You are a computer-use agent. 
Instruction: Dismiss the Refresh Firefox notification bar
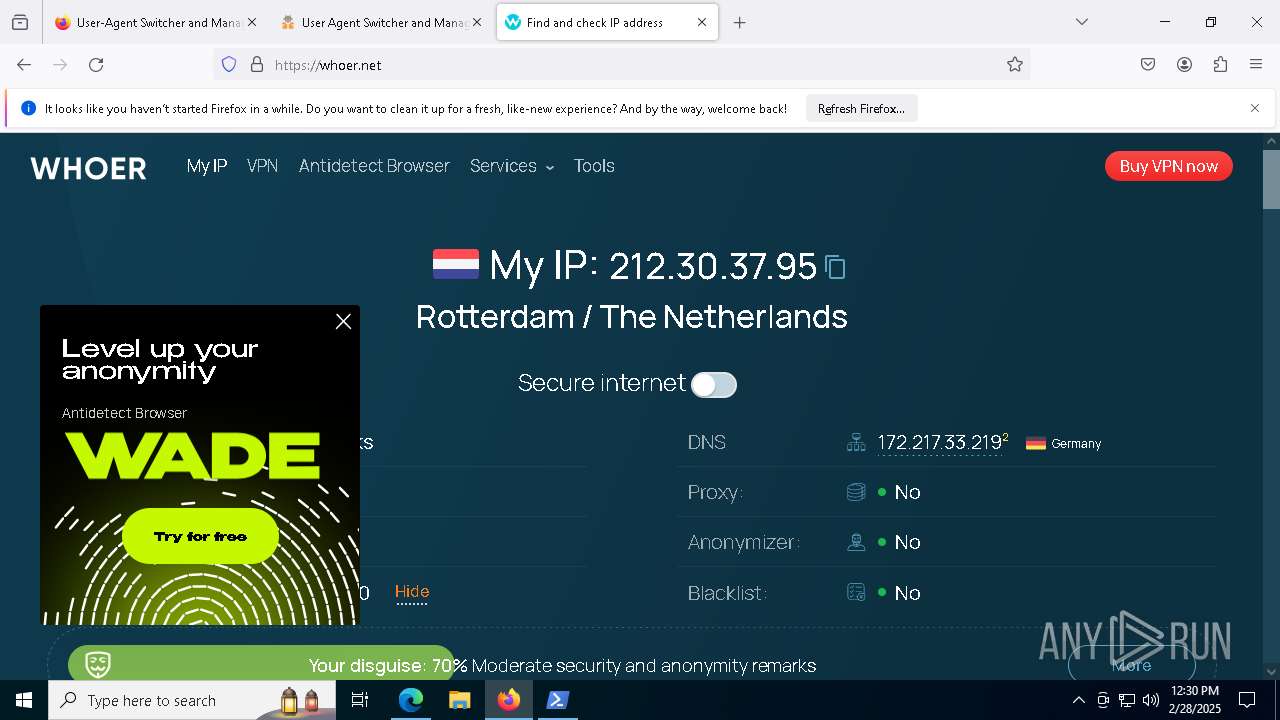[x=1255, y=108]
